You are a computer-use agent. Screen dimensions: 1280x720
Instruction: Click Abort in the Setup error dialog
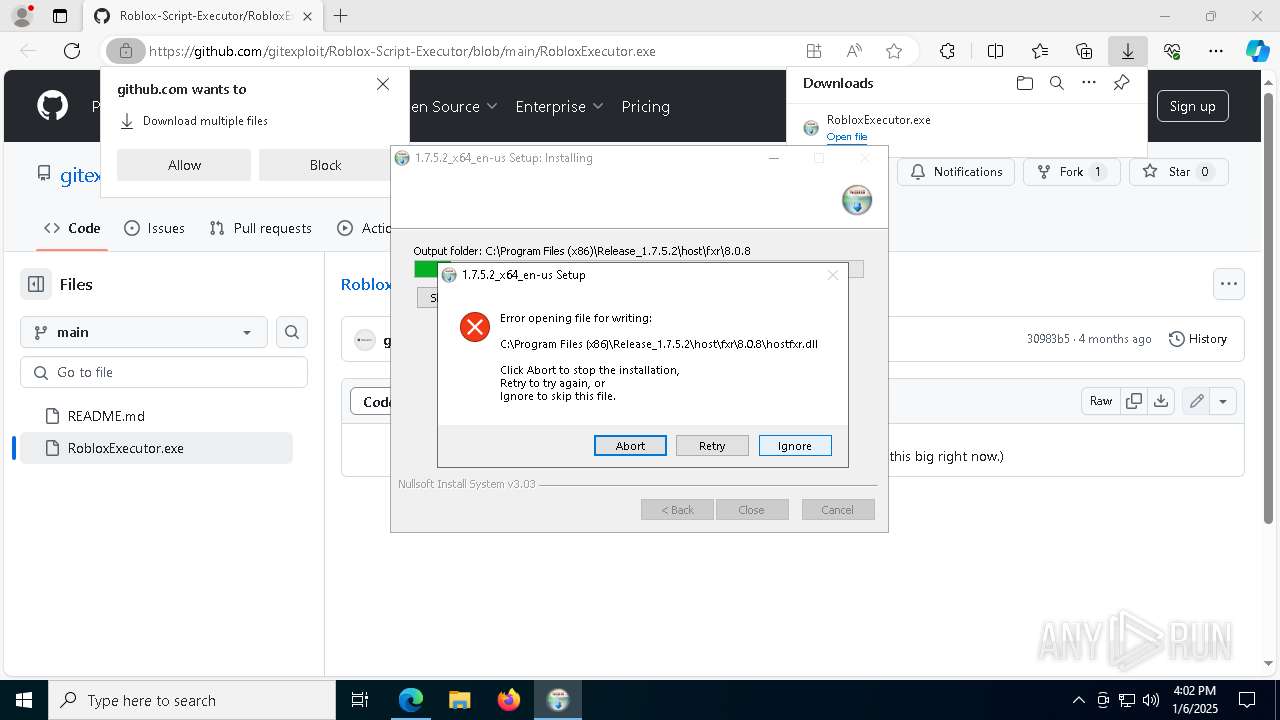tap(630, 446)
